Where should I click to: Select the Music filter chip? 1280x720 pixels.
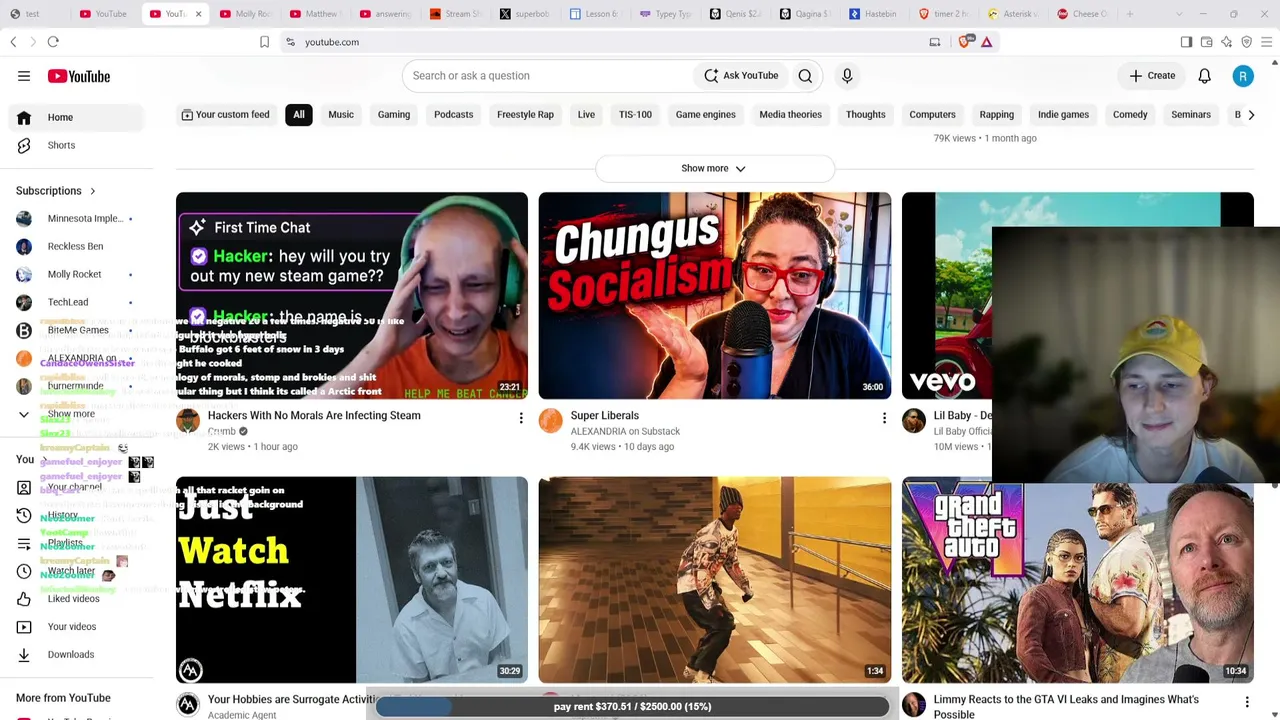(341, 115)
